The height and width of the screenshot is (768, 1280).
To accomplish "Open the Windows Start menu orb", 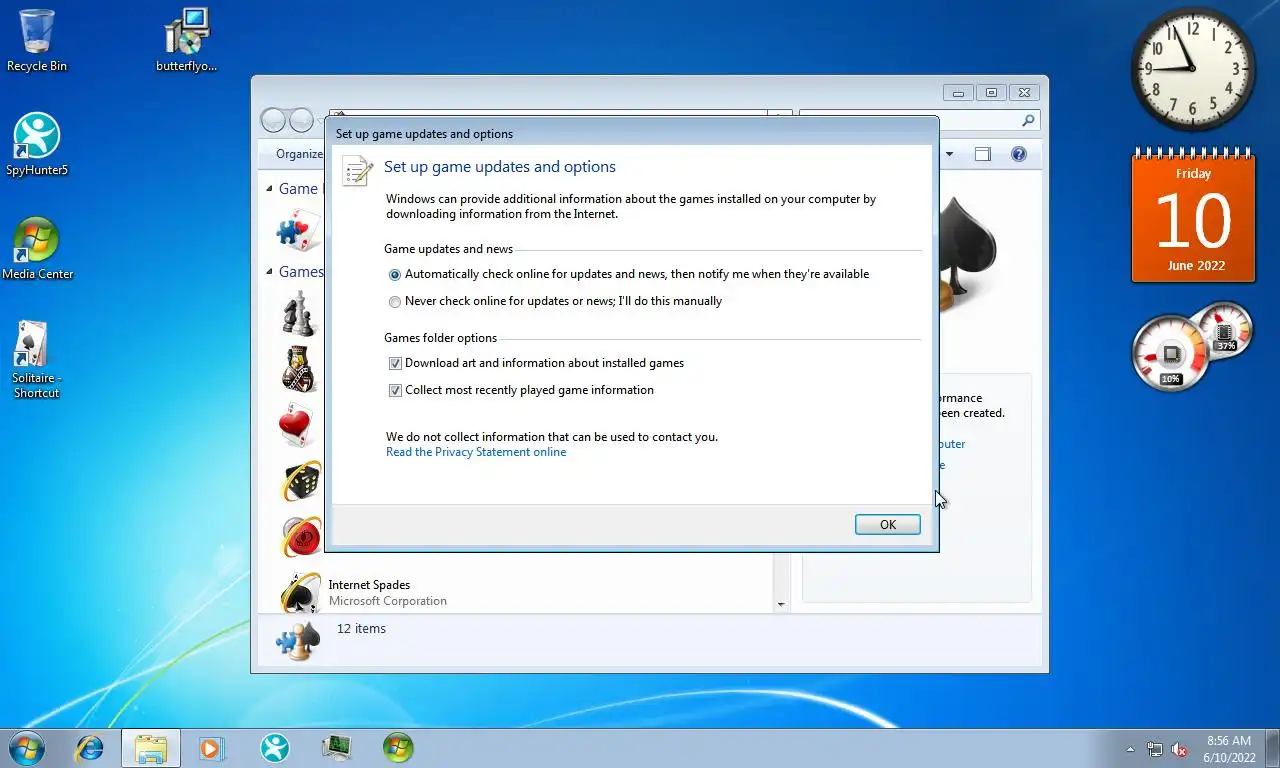I will pyautogui.click(x=25, y=747).
